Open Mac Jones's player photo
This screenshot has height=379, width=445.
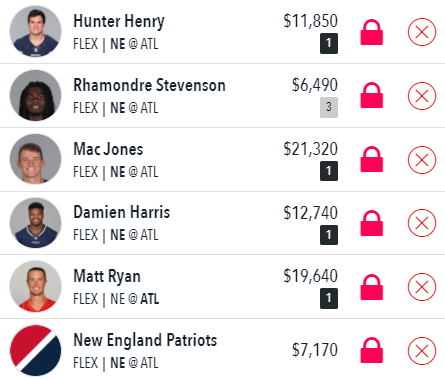36,159
